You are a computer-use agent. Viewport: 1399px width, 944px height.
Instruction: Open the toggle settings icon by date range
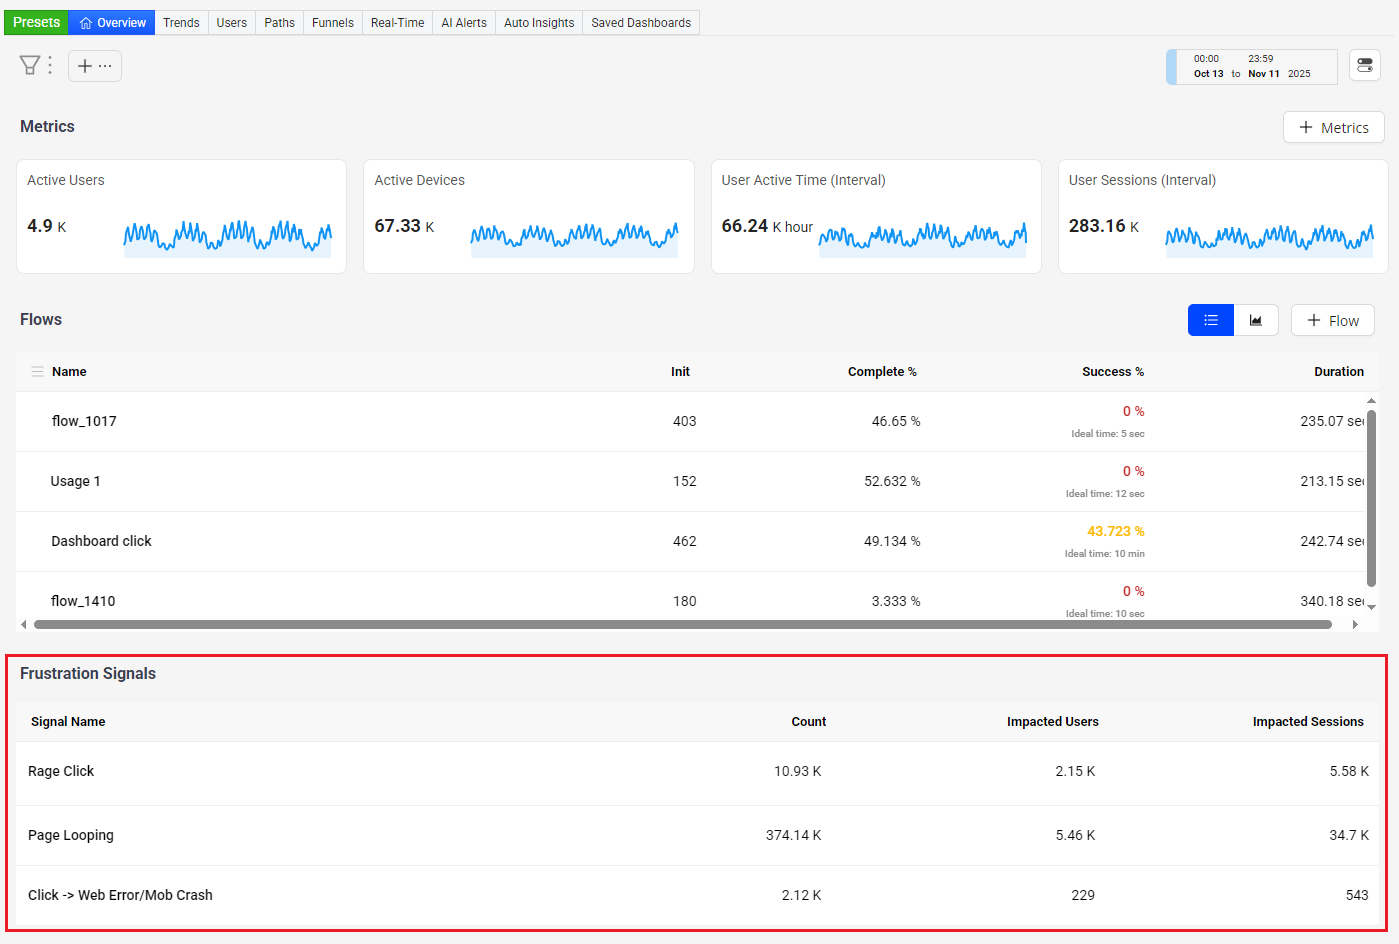[x=1365, y=66]
